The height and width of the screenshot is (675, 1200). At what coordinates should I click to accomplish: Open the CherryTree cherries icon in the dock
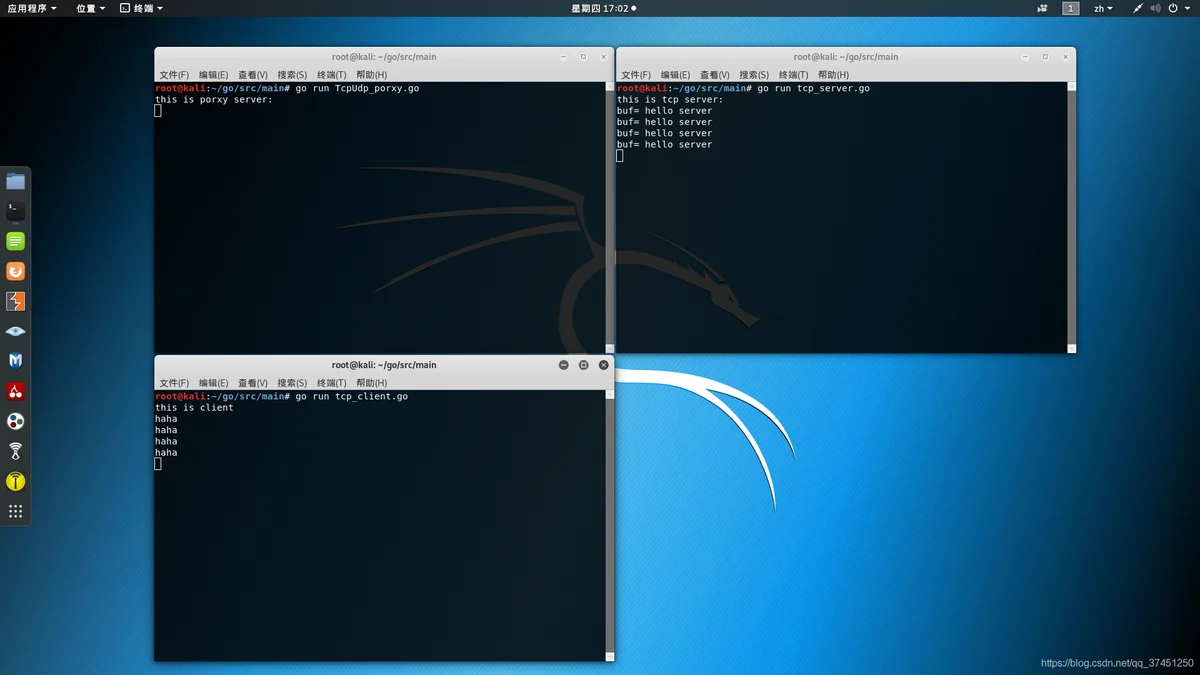[x=15, y=391]
